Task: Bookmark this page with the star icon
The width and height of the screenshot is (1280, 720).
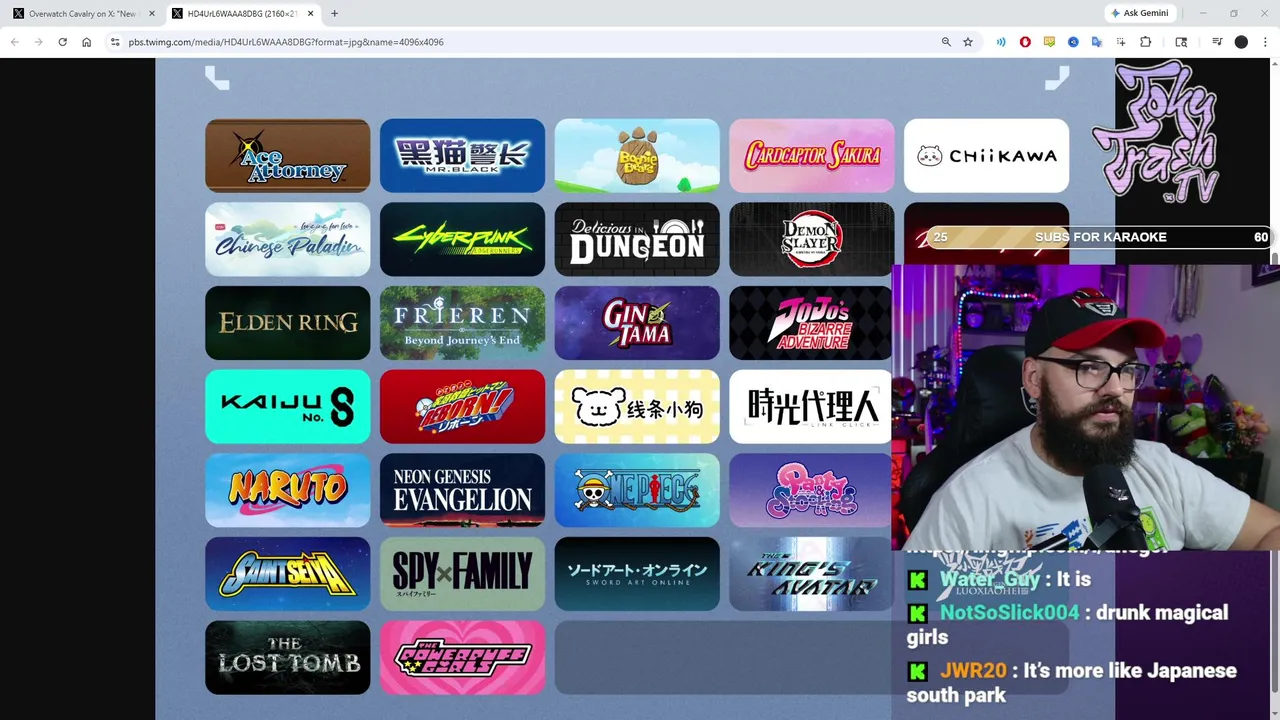Action: pyautogui.click(x=968, y=42)
